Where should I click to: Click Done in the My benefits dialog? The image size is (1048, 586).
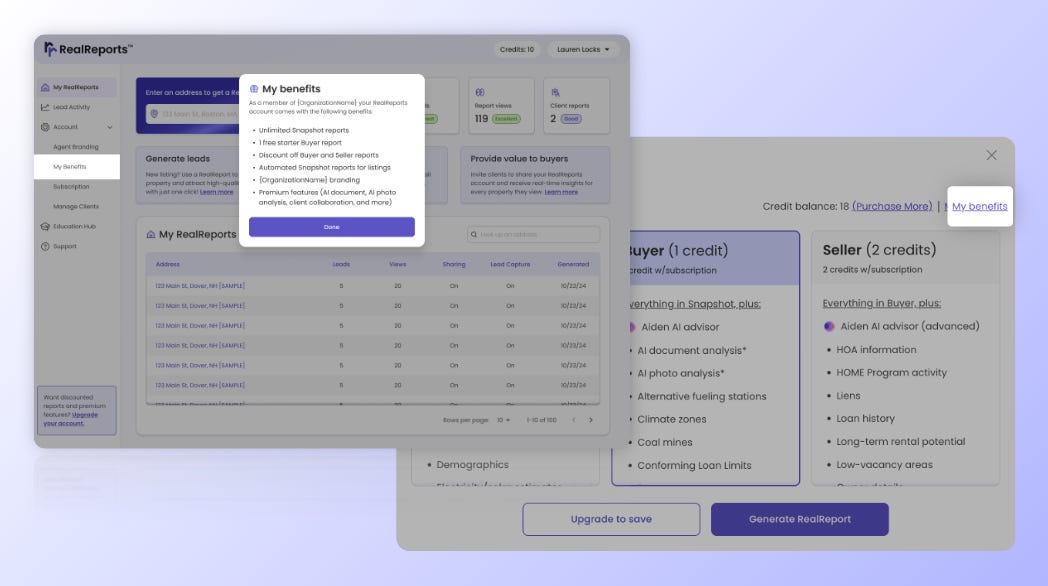[332, 227]
